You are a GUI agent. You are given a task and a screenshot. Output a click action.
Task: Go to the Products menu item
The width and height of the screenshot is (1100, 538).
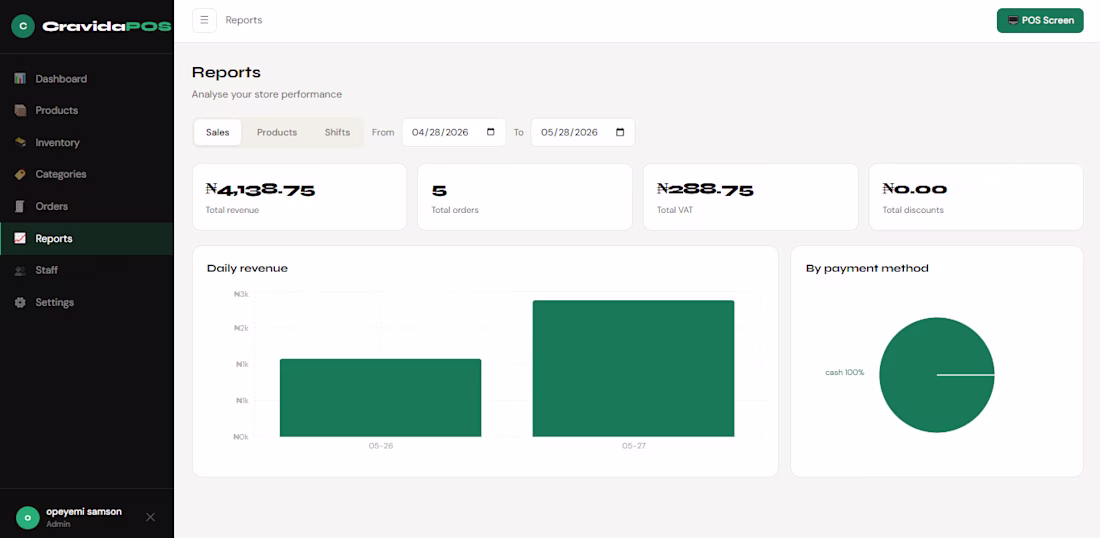[86, 110]
